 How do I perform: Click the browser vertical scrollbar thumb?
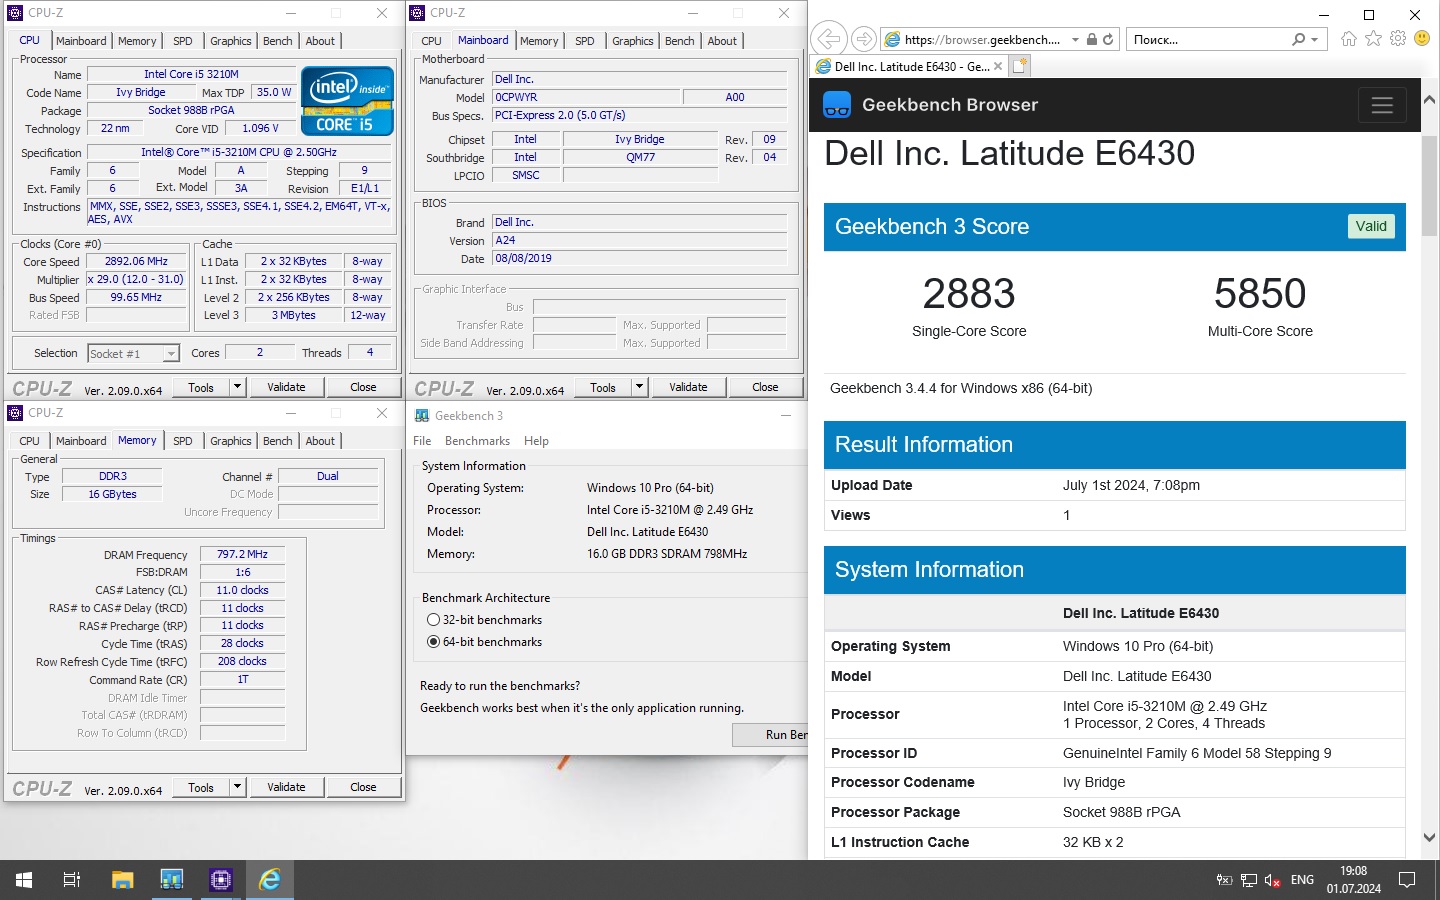1429,185
